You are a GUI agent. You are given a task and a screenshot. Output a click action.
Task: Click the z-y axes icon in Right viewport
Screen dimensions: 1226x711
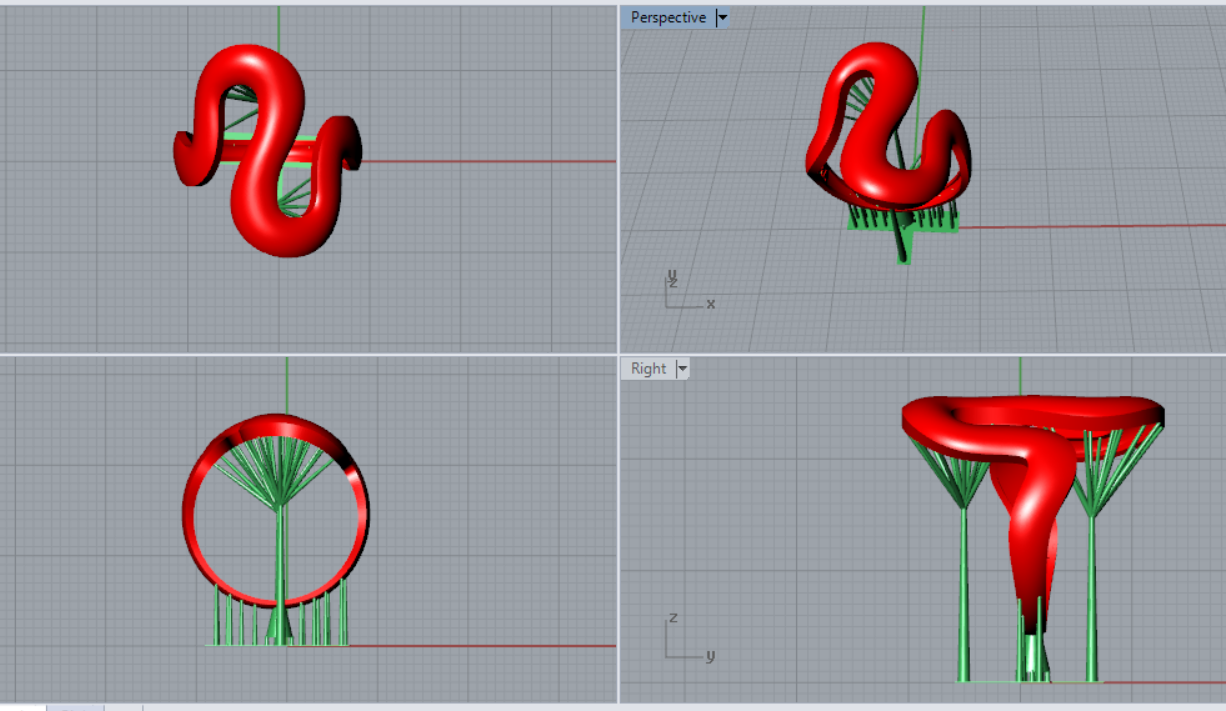(x=684, y=638)
